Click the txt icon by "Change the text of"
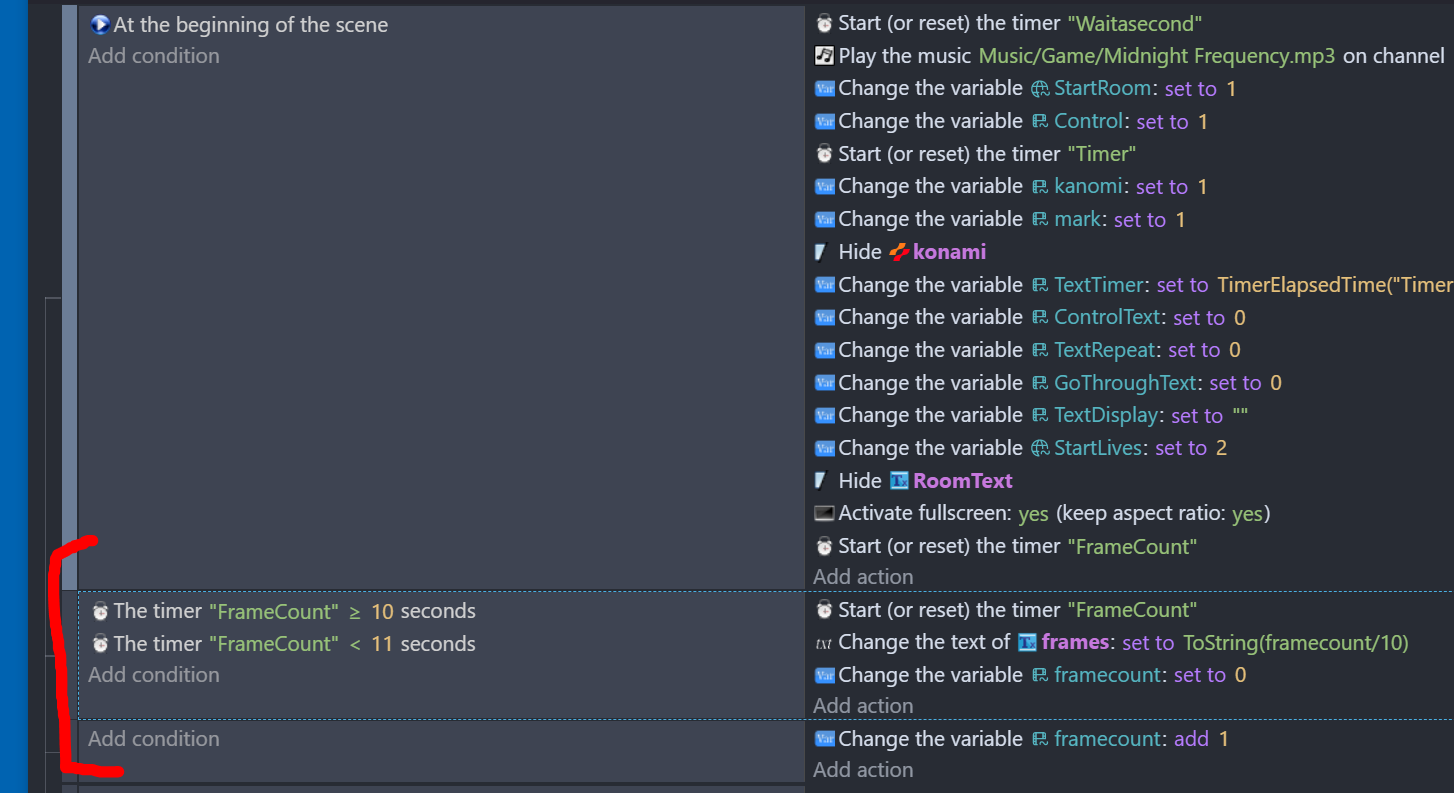The image size is (1454, 793). 824,643
